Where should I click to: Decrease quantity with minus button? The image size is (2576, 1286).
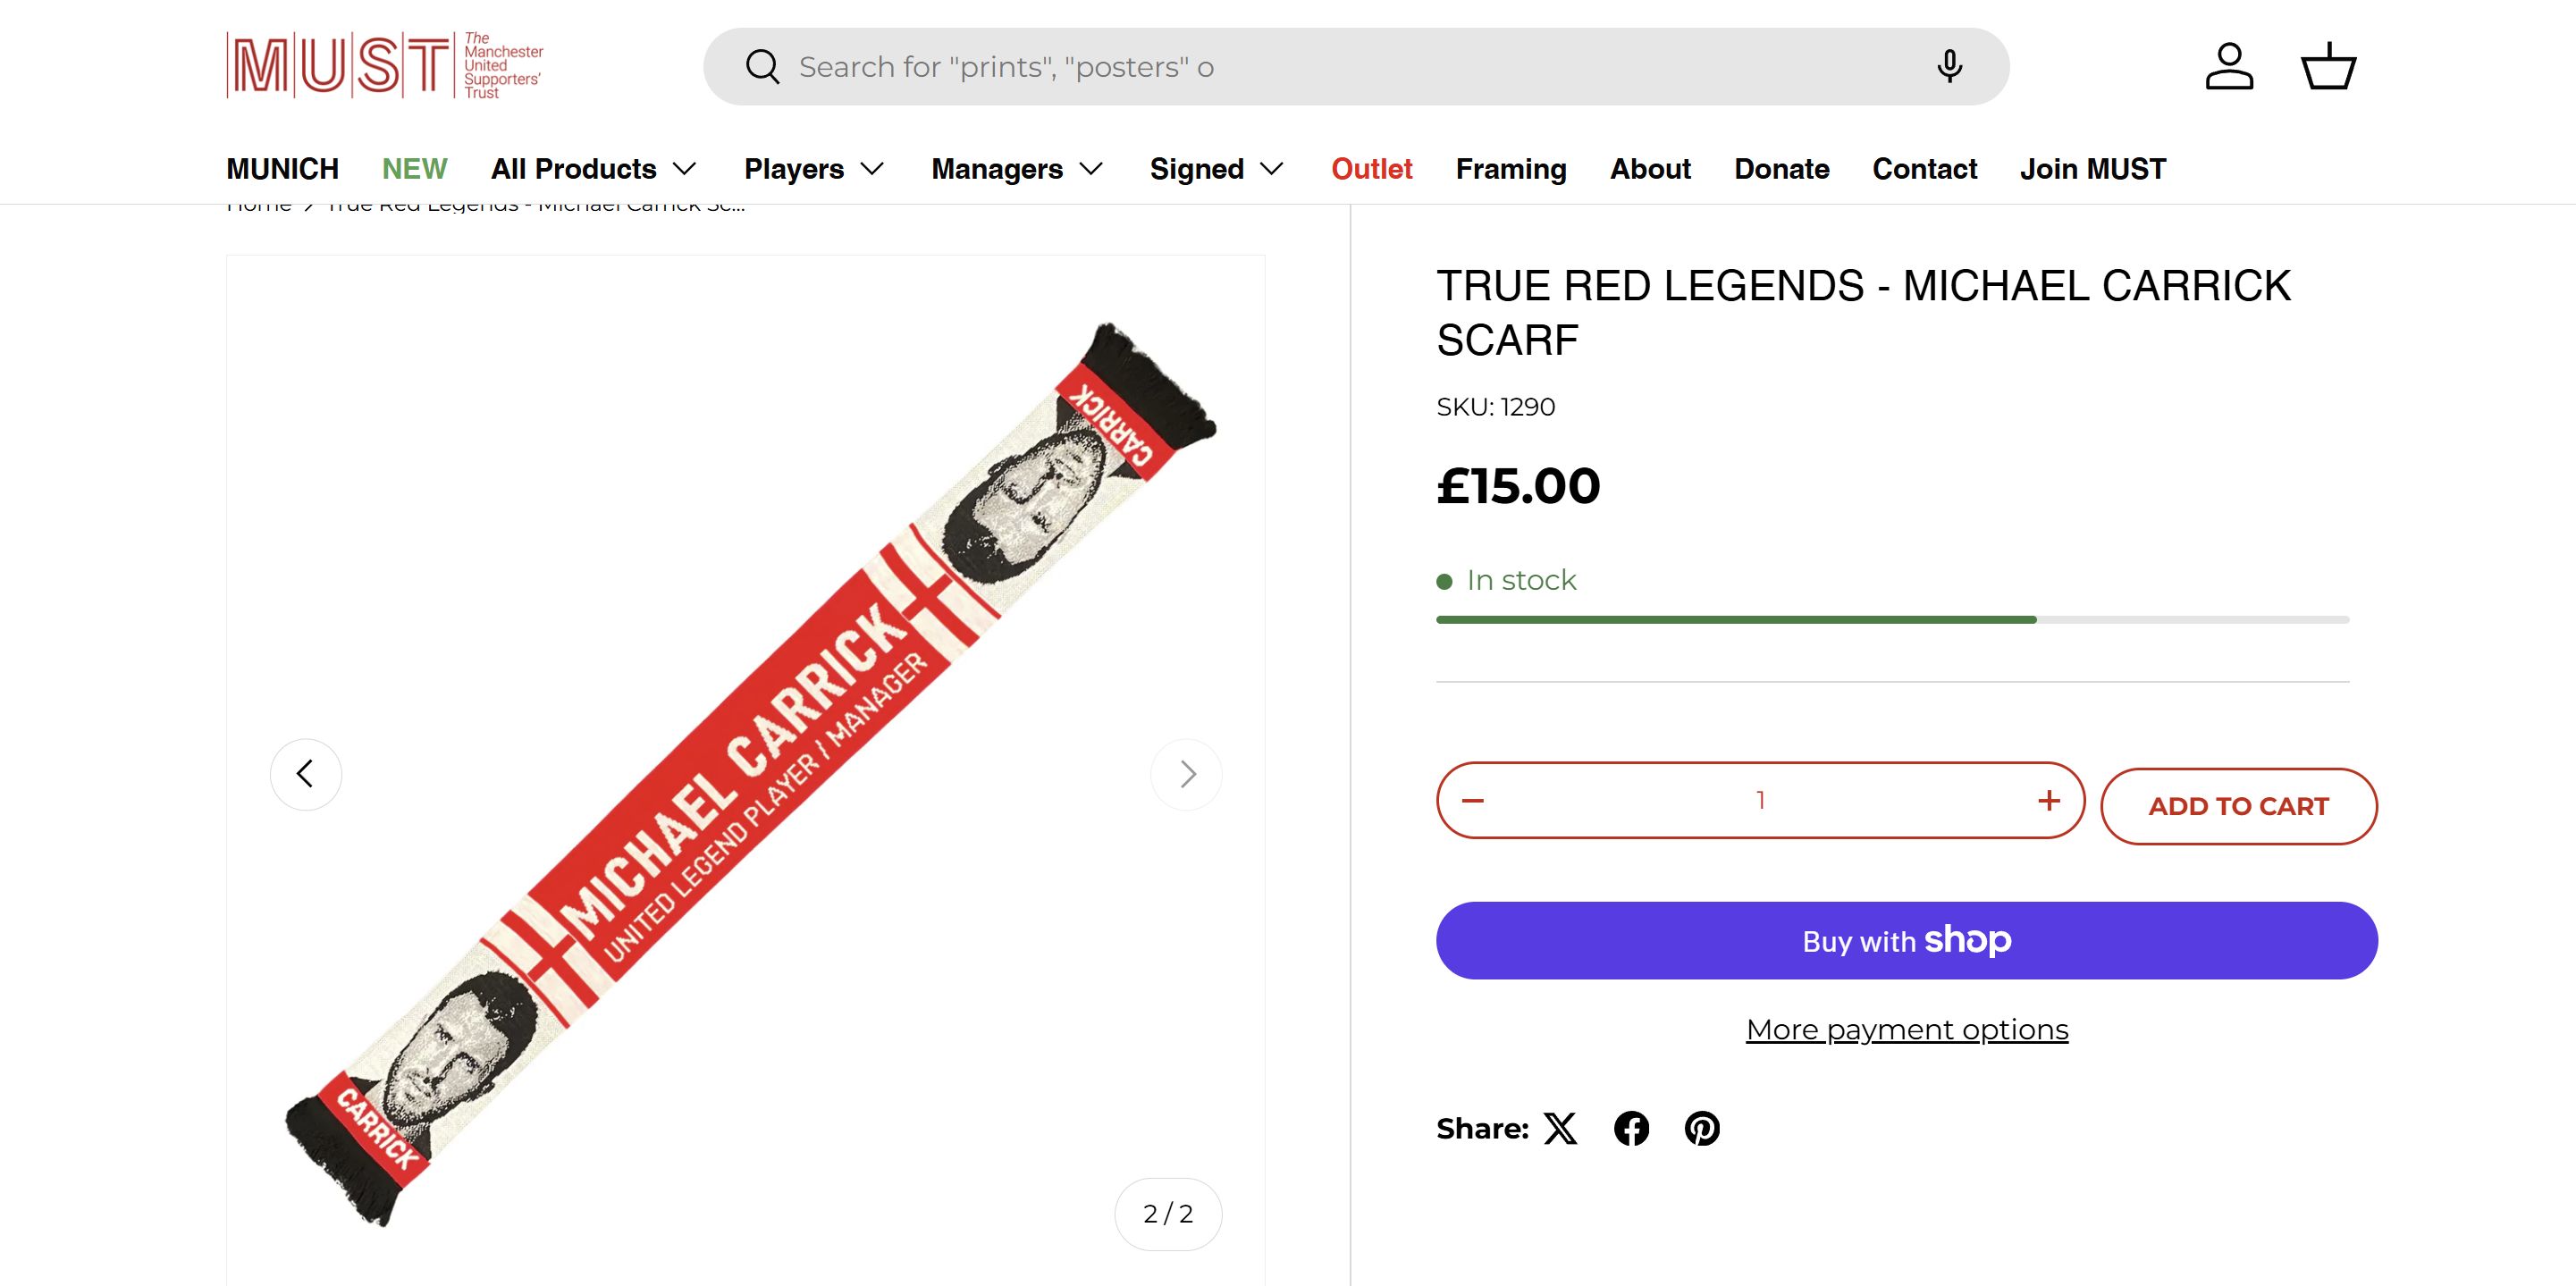(1473, 800)
